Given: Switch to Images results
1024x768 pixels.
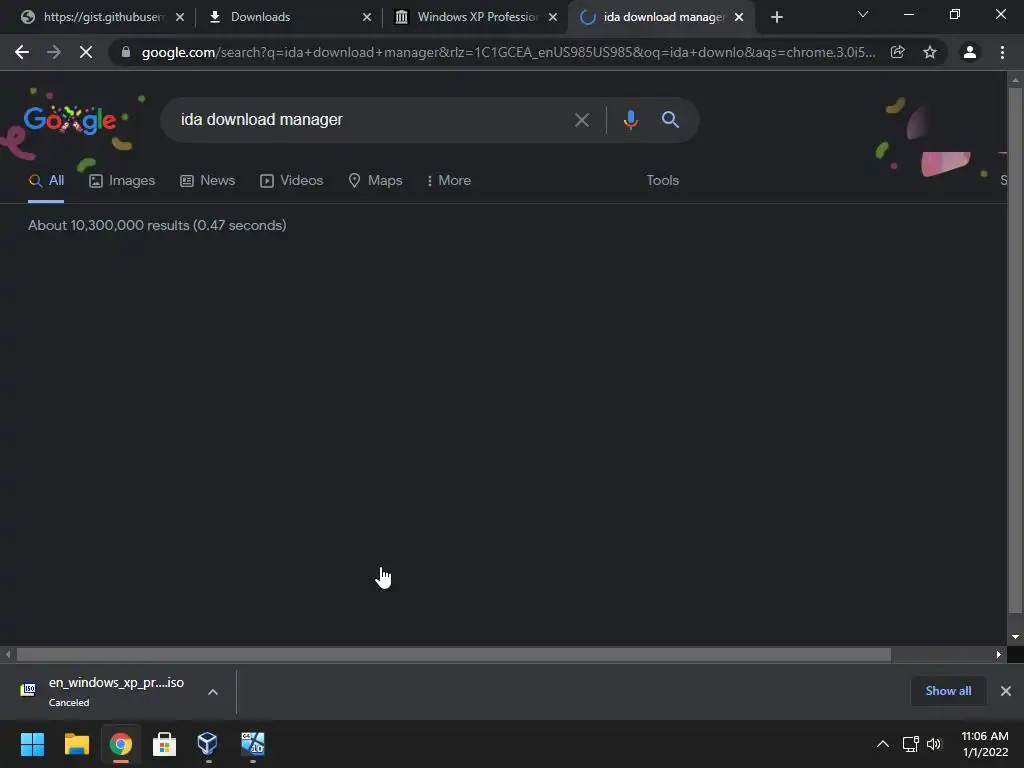Looking at the screenshot, I should 122,181.
